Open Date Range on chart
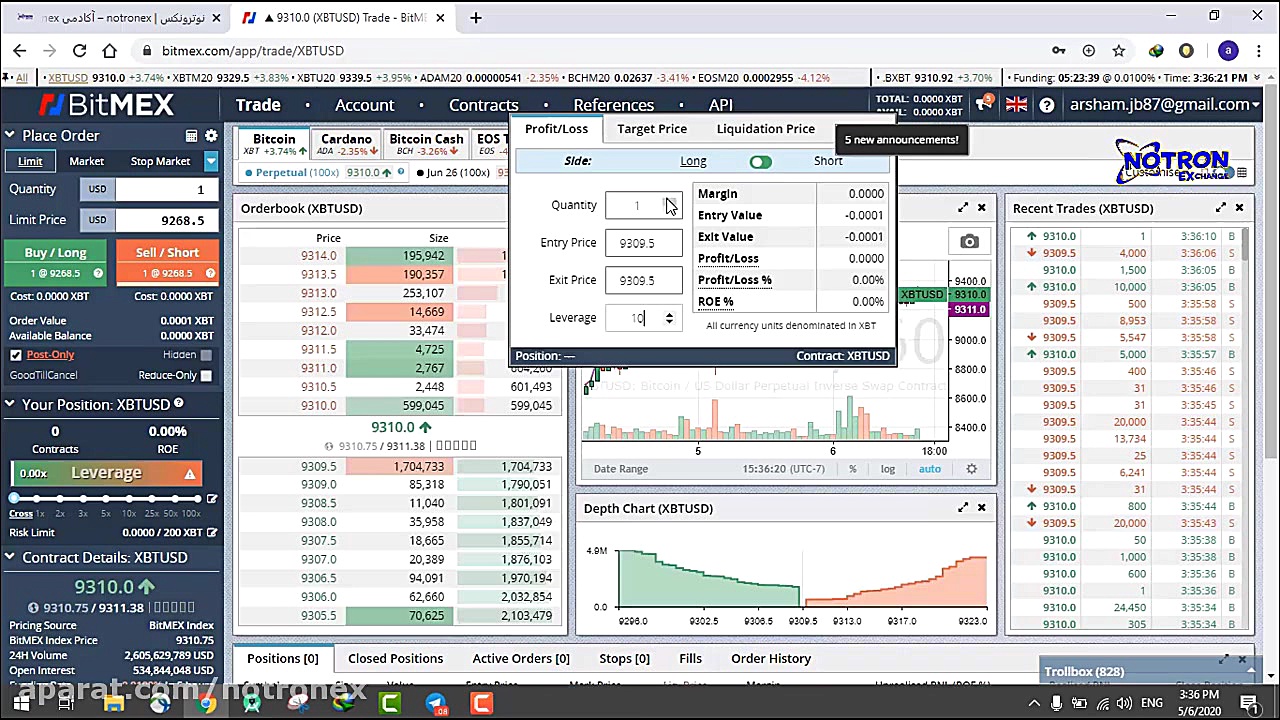 620,469
